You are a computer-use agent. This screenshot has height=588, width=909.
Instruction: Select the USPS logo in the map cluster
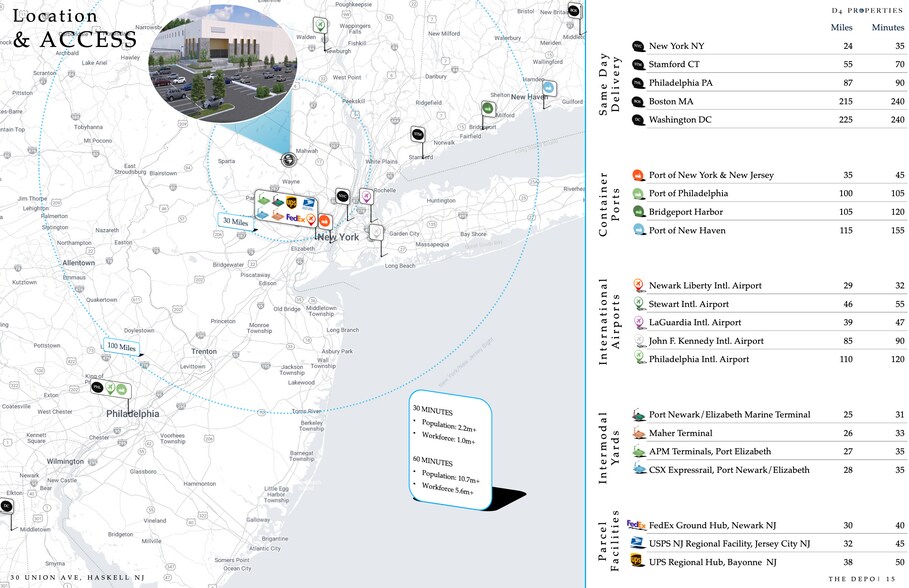[x=309, y=203]
